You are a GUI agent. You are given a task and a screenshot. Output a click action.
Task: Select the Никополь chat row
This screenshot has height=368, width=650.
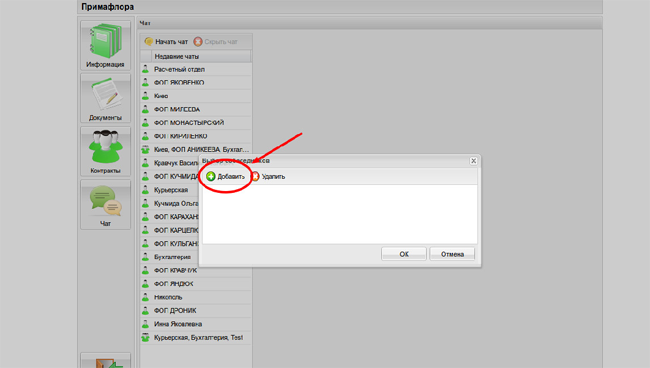(x=196, y=297)
